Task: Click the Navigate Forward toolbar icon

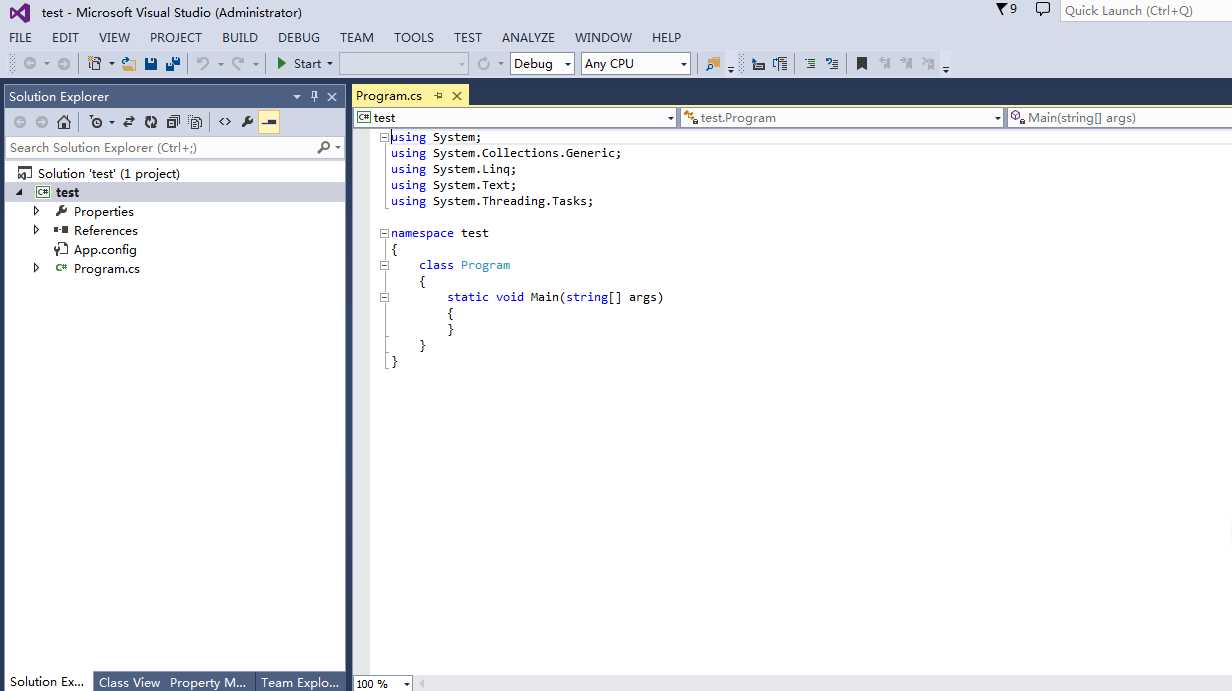Action: point(64,63)
